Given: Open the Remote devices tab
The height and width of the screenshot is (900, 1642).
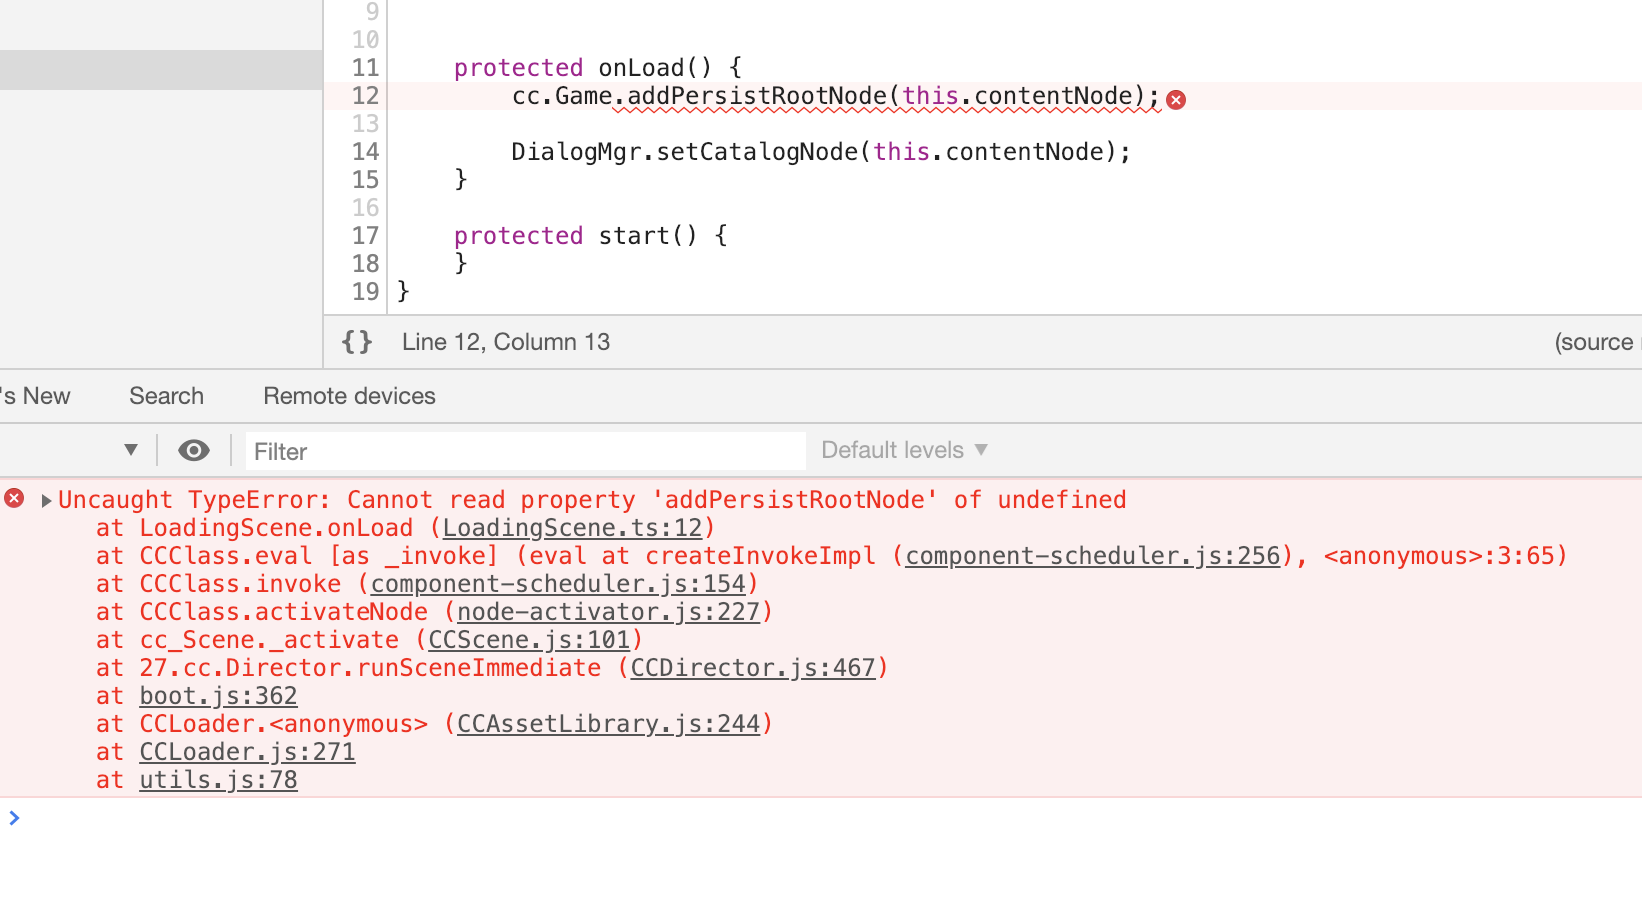Looking at the screenshot, I should [349, 396].
